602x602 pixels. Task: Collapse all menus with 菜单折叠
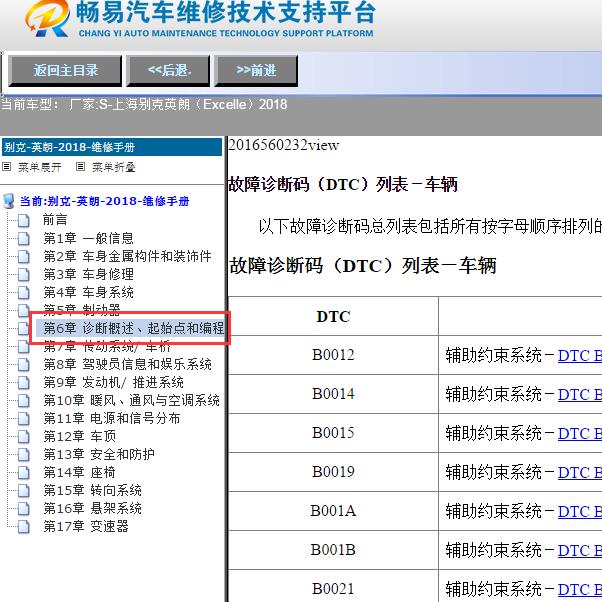click(114, 167)
